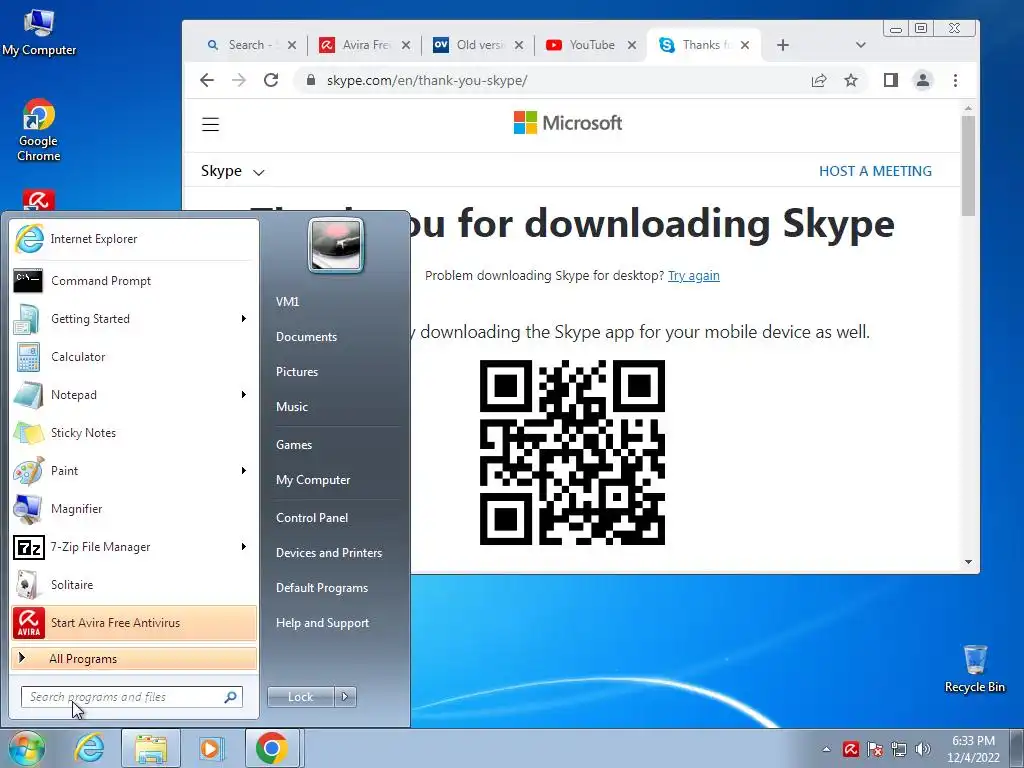Click share this page icon in address bar
This screenshot has height=768, width=1024.
coord(819,80)
